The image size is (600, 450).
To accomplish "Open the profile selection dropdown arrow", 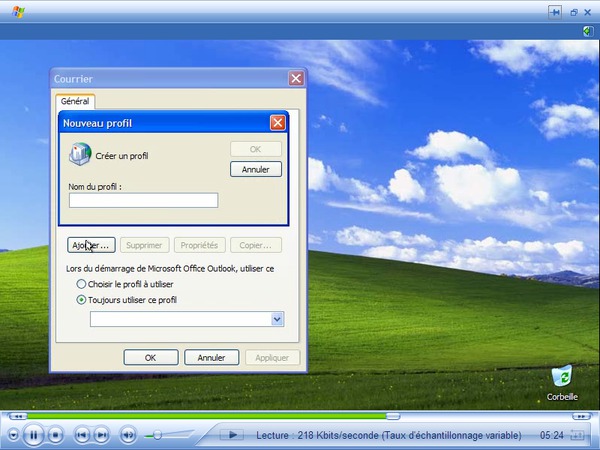I will point(277,319).
